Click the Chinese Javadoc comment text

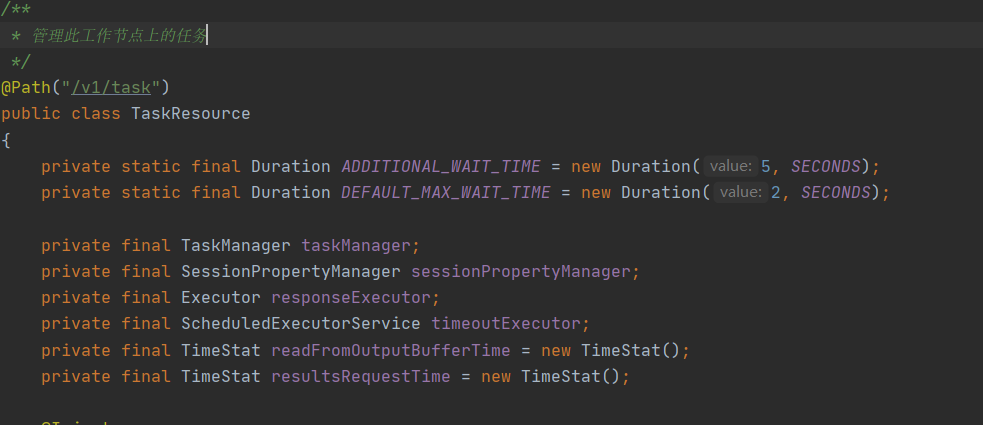pyautogui.click(x=119, y=36)
